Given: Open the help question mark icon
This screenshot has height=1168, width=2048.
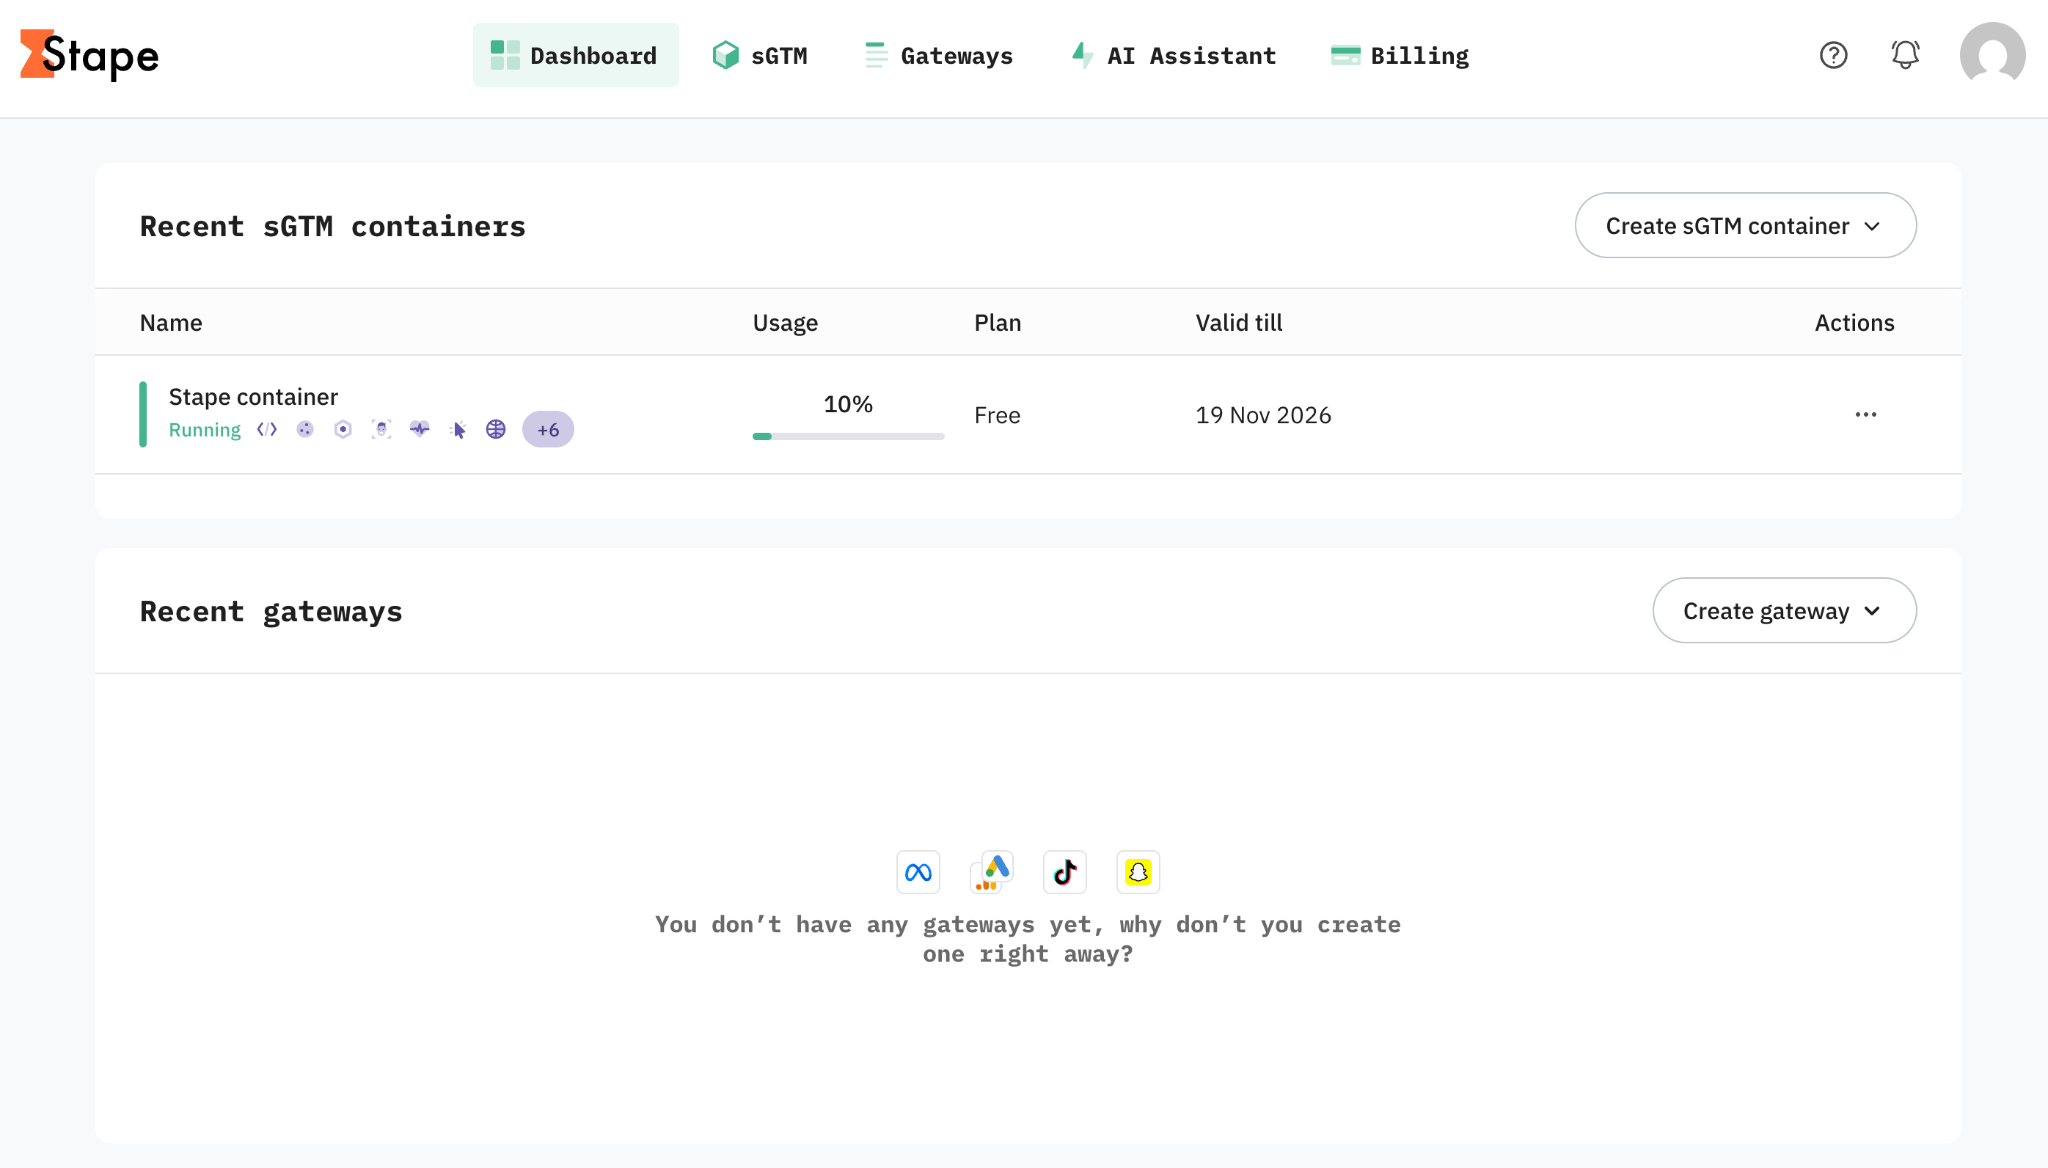Looking at the screenshot, I should pyautogui.click(x=1833, y=55).
